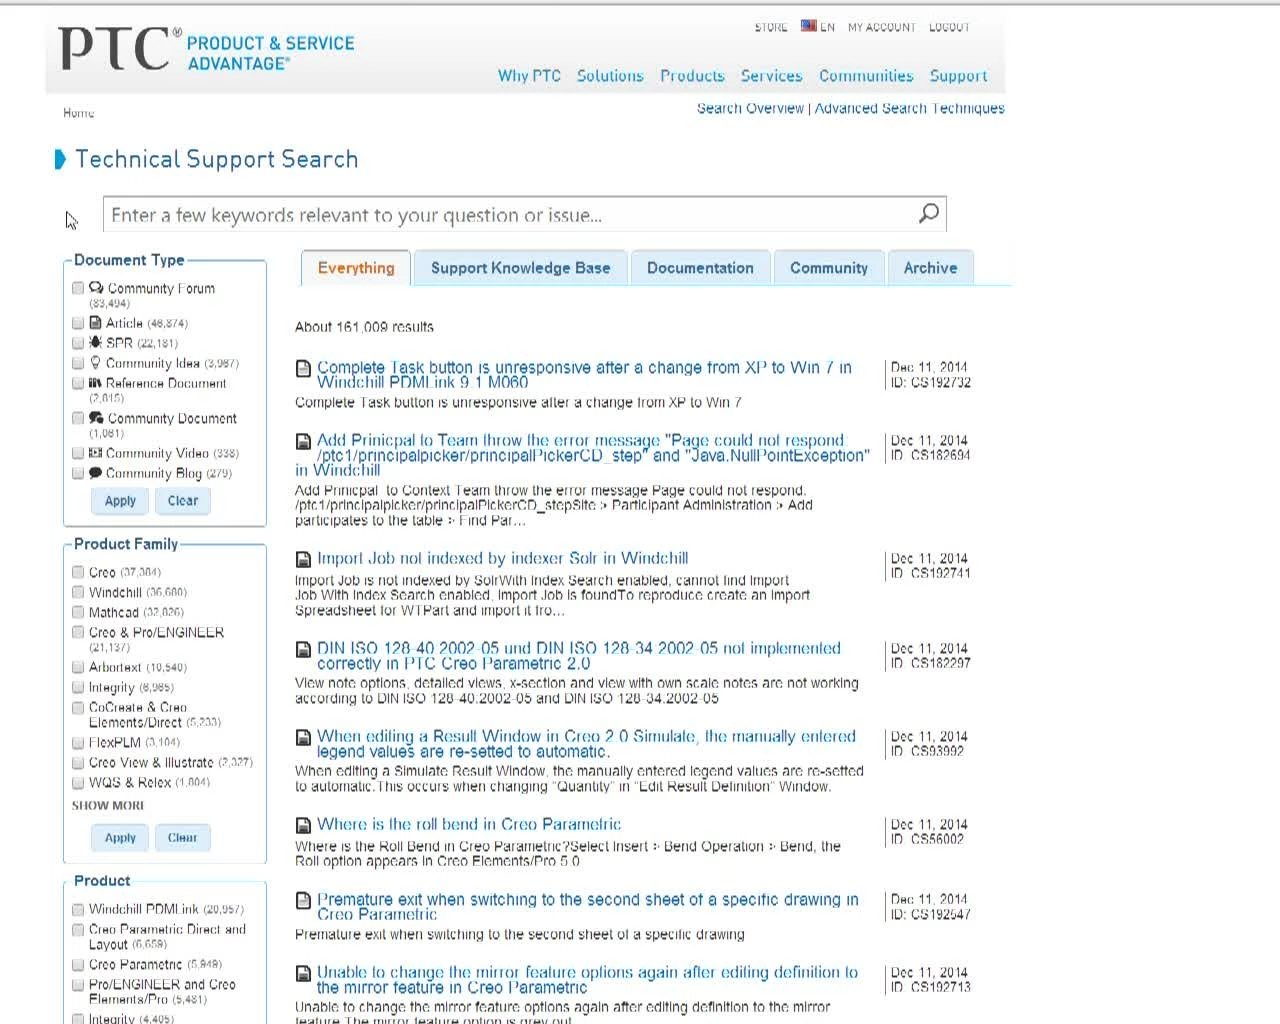This screenshot has width=1280, height=1024.
Task: Click the Community Video film icon
Action: coord(95,453)
